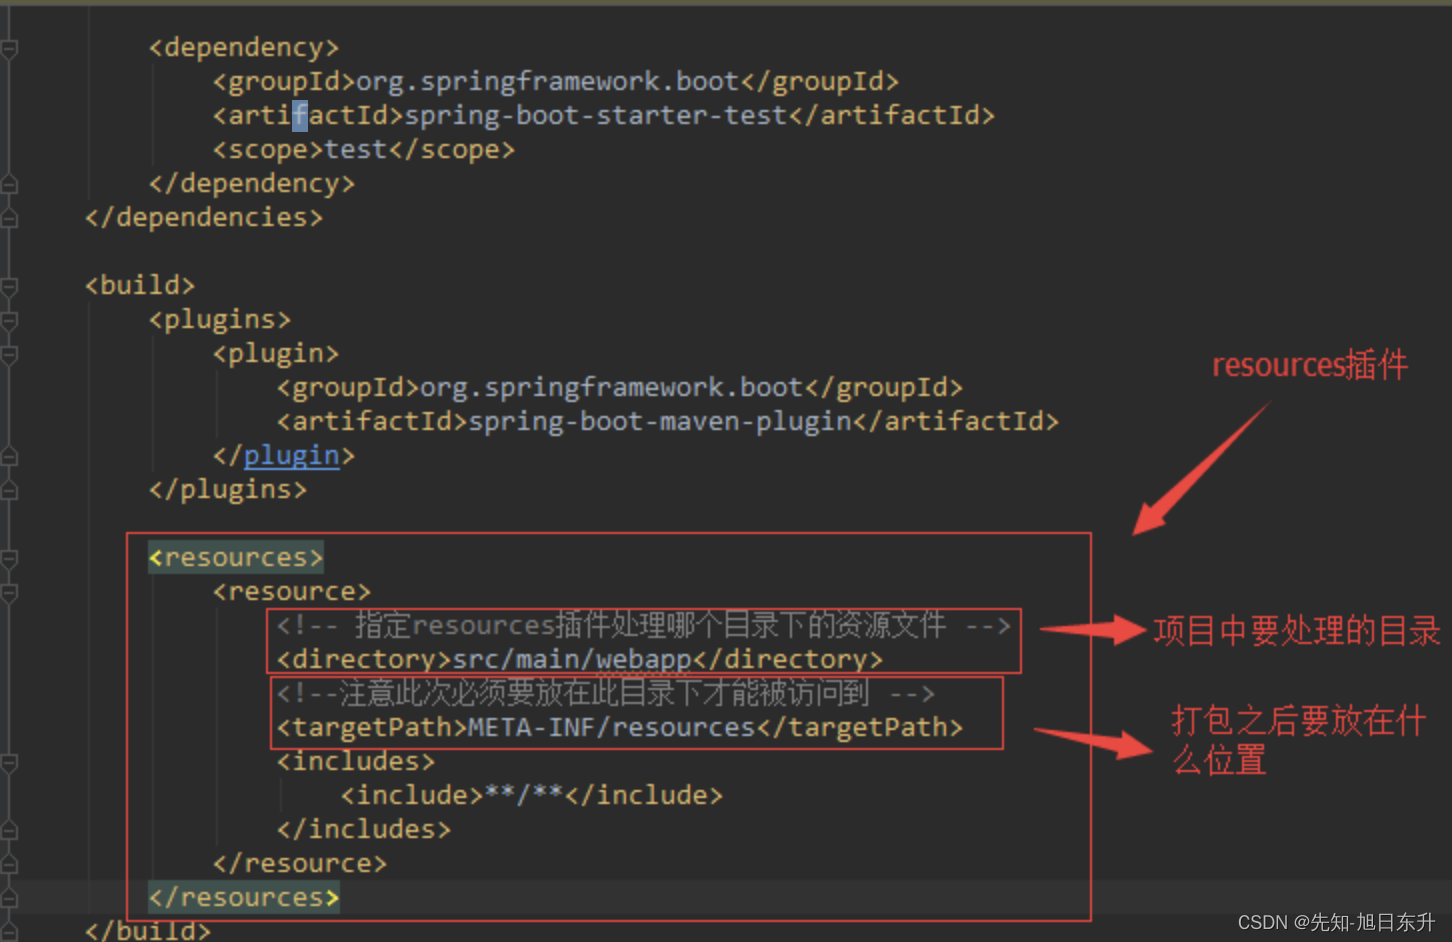Collapse fold marker at </dependency> closing line
Viewport: 1452px width, 942px height.
tap(9, 184)
